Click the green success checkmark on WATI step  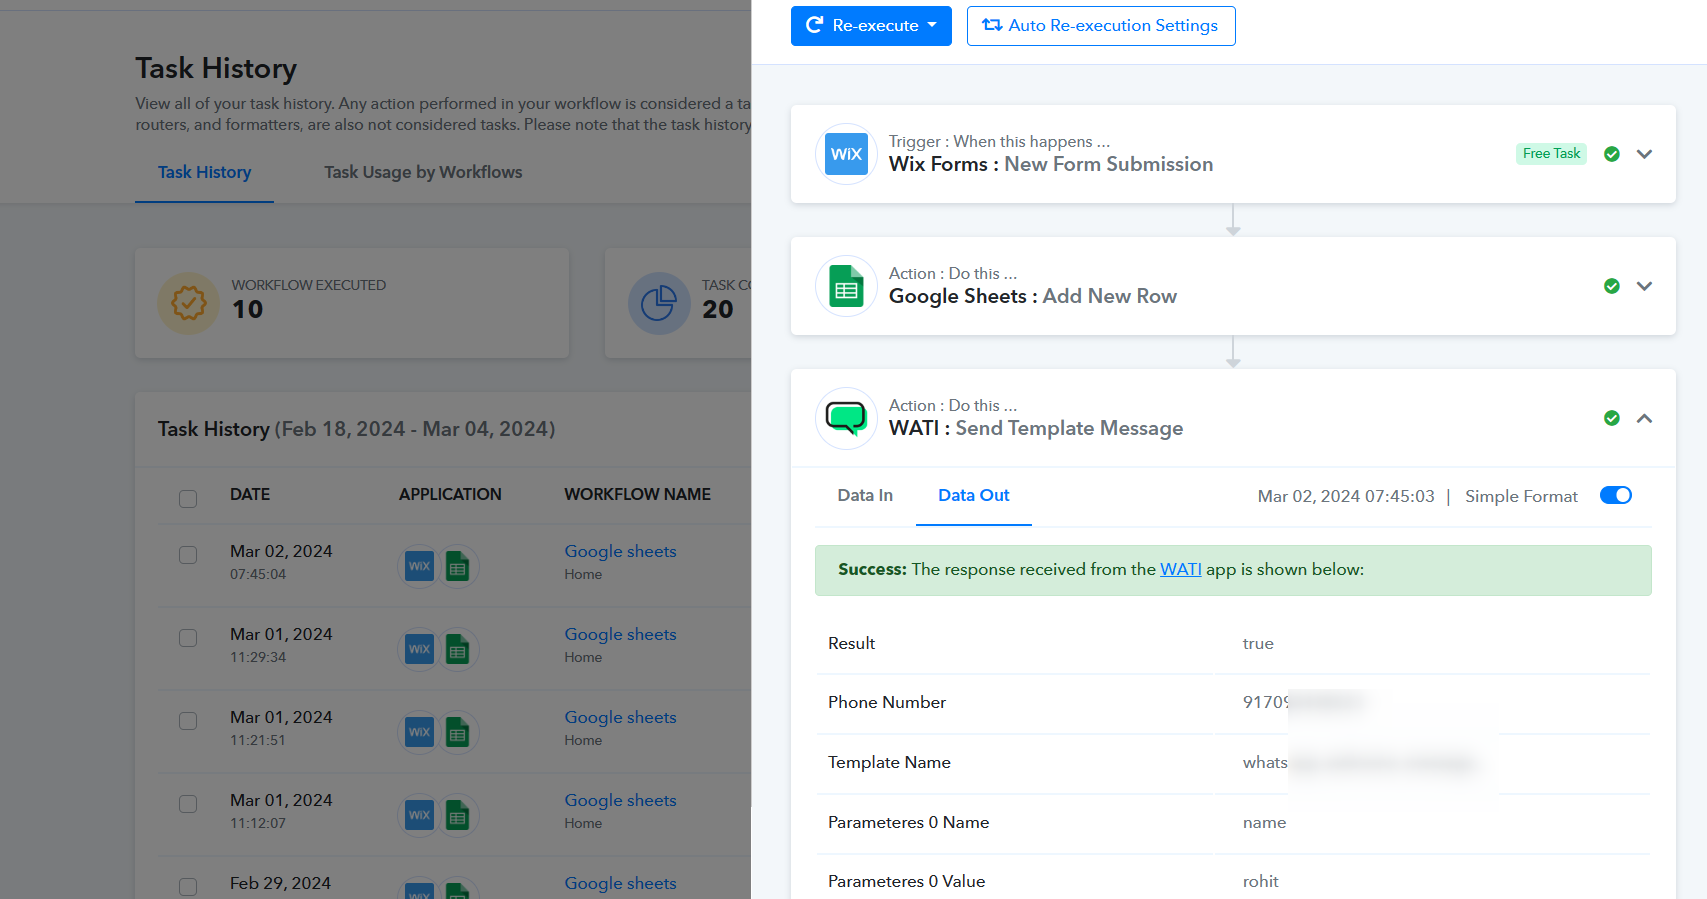(x=1612, y=418)
